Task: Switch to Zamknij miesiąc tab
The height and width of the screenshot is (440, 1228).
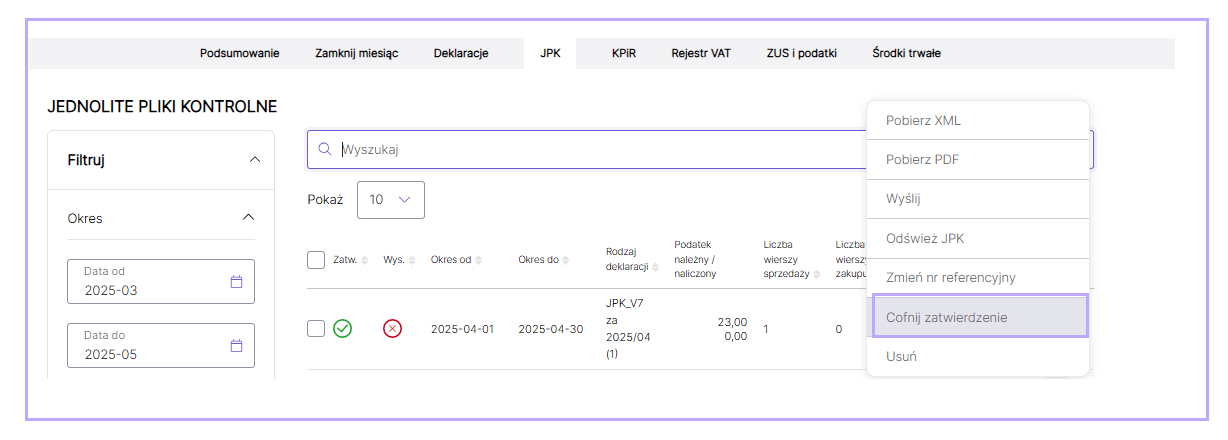Action: 356,53
